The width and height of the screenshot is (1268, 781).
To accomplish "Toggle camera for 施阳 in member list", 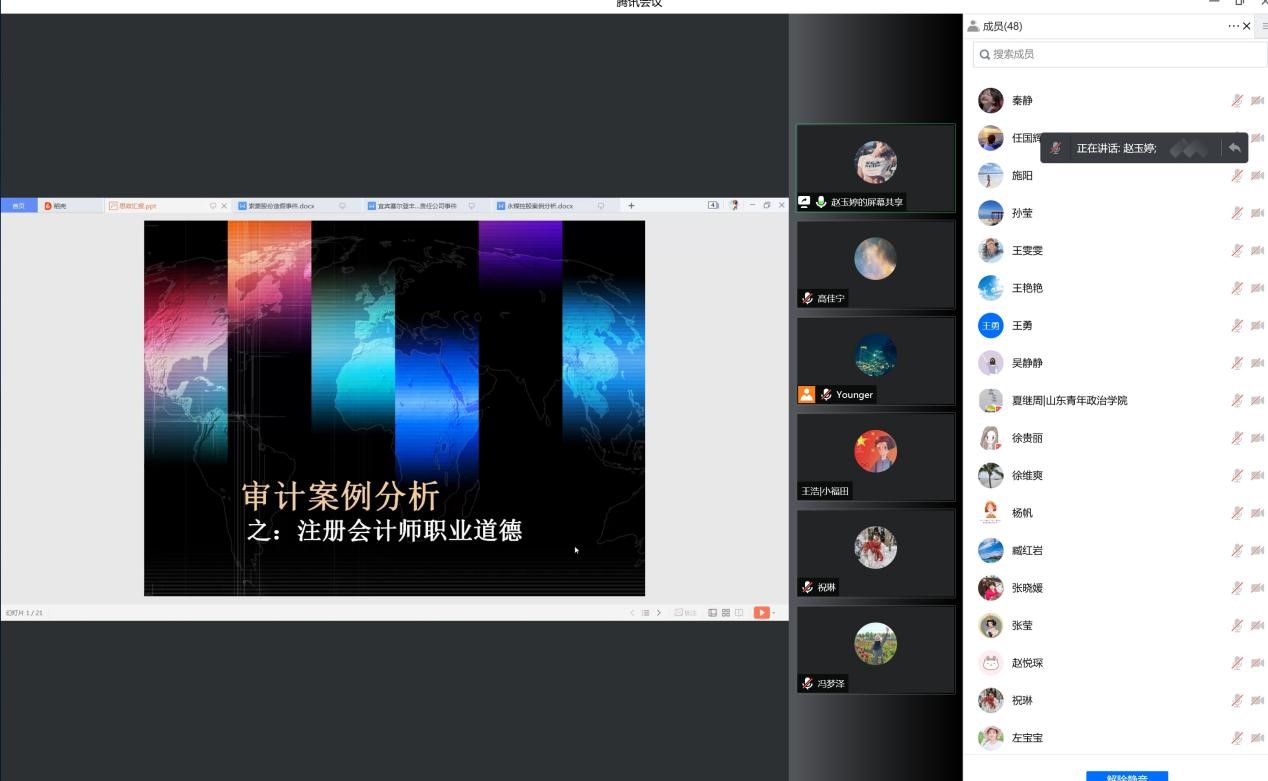I will [1257, 176].
